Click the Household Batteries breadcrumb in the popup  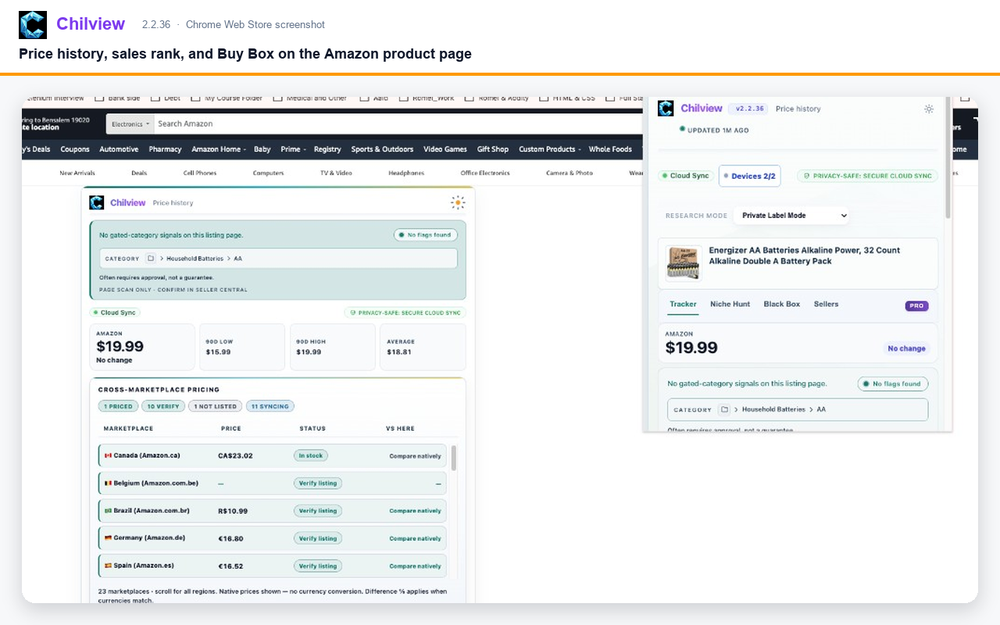click(x=774, y=409)
